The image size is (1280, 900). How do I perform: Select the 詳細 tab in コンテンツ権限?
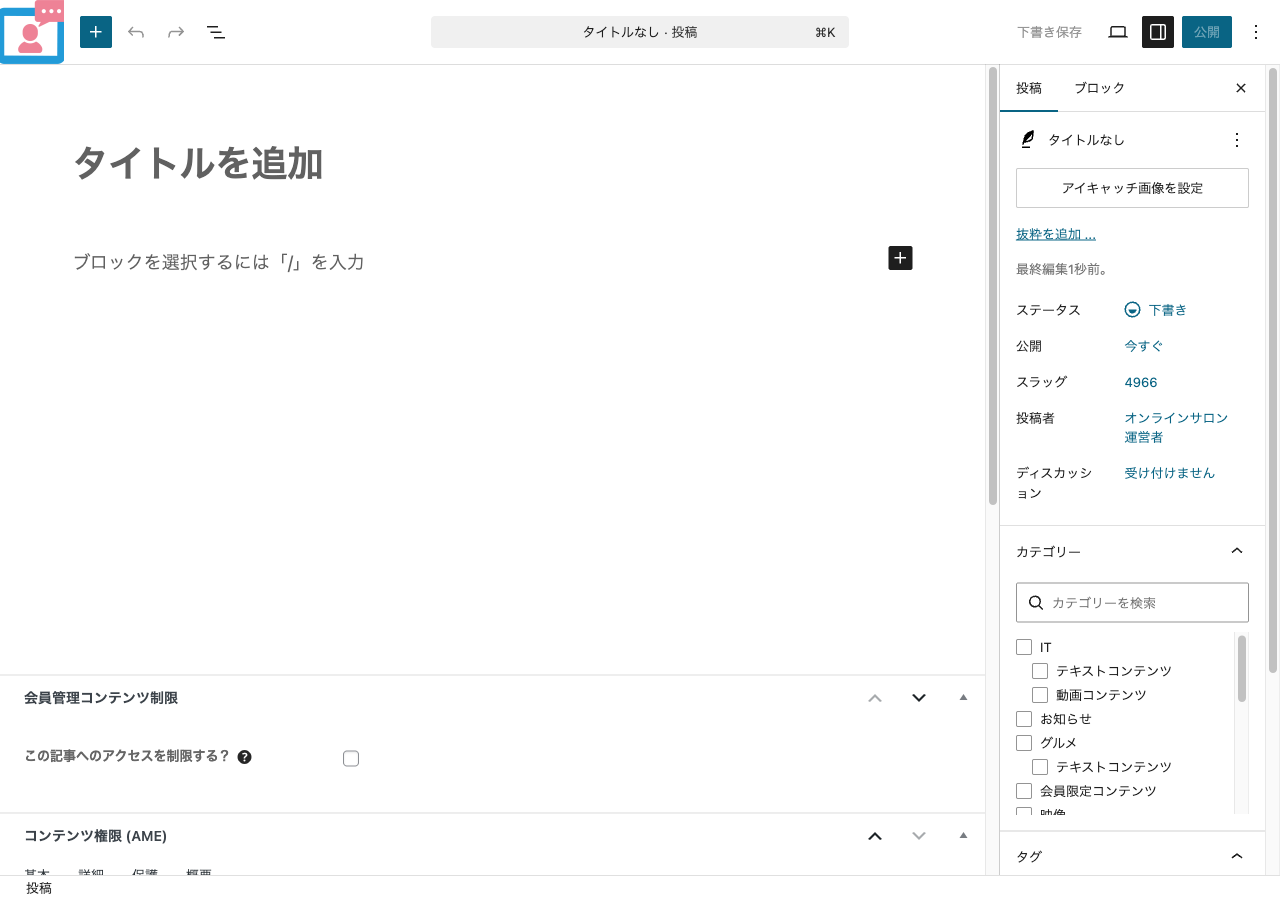coord(91,874)
